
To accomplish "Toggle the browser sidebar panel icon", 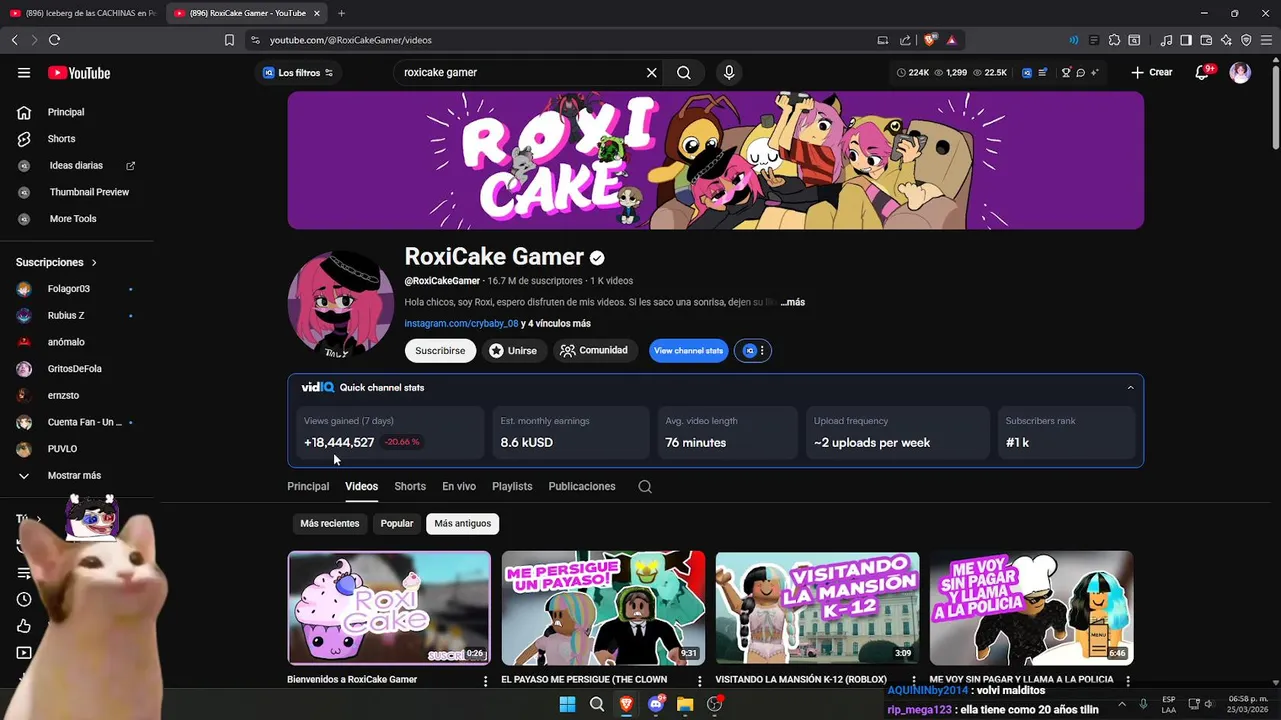I will click(x=1186, y=40).
